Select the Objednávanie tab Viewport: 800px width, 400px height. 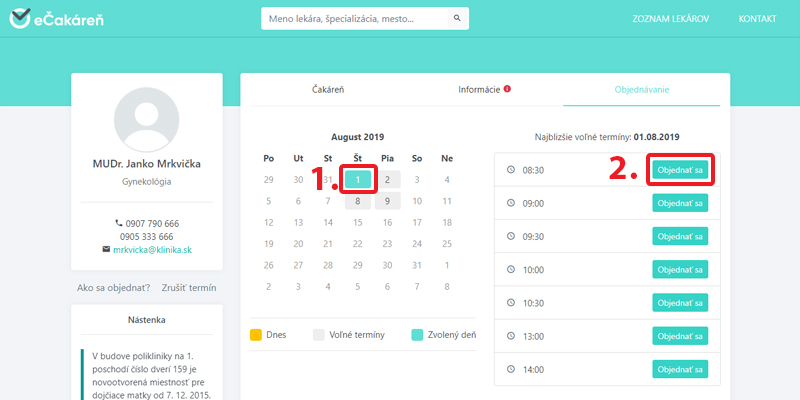coord(641,90)
